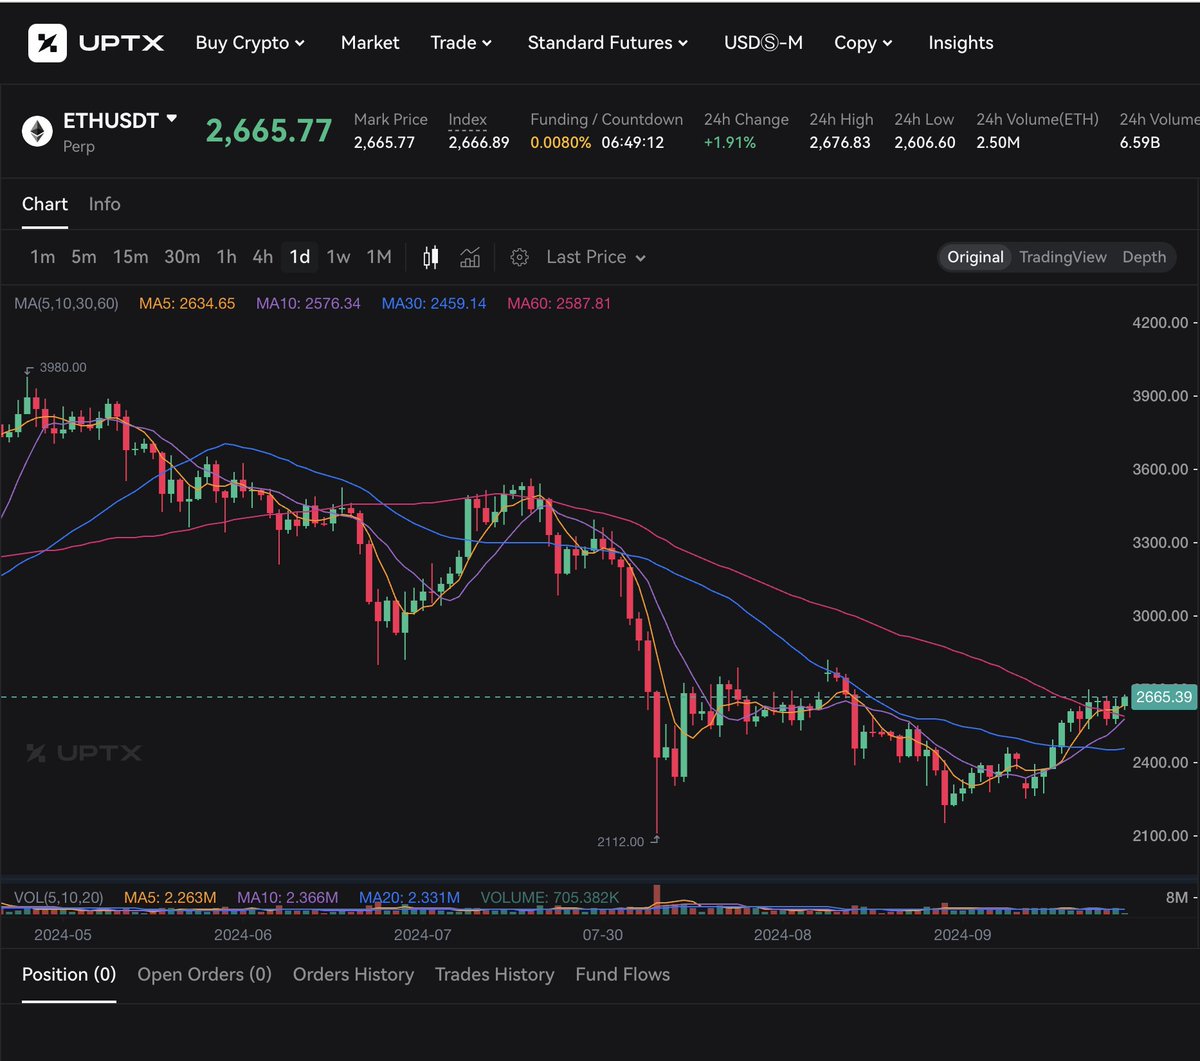Select the candlestick chart style icon

[x=430, y=257]
